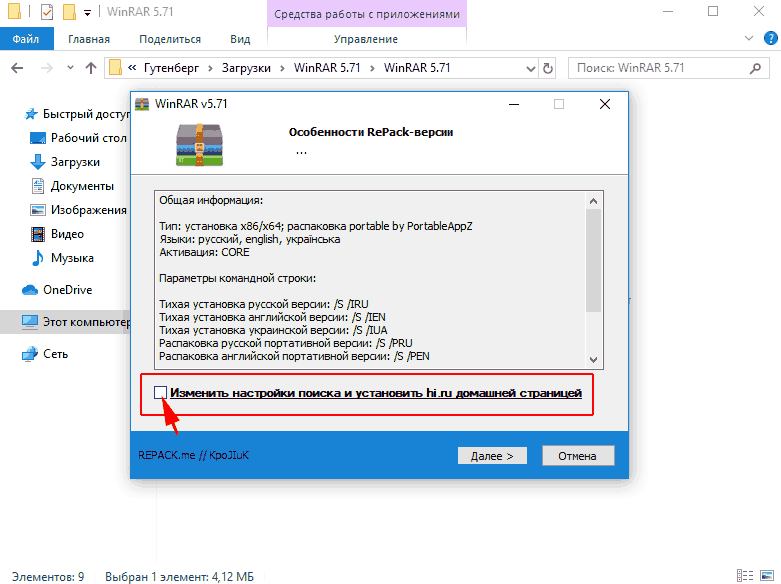Refresh the Explorer folder view
Image resolution: width=781 pixels, height=584 pixels.
[x=548, y=68]
